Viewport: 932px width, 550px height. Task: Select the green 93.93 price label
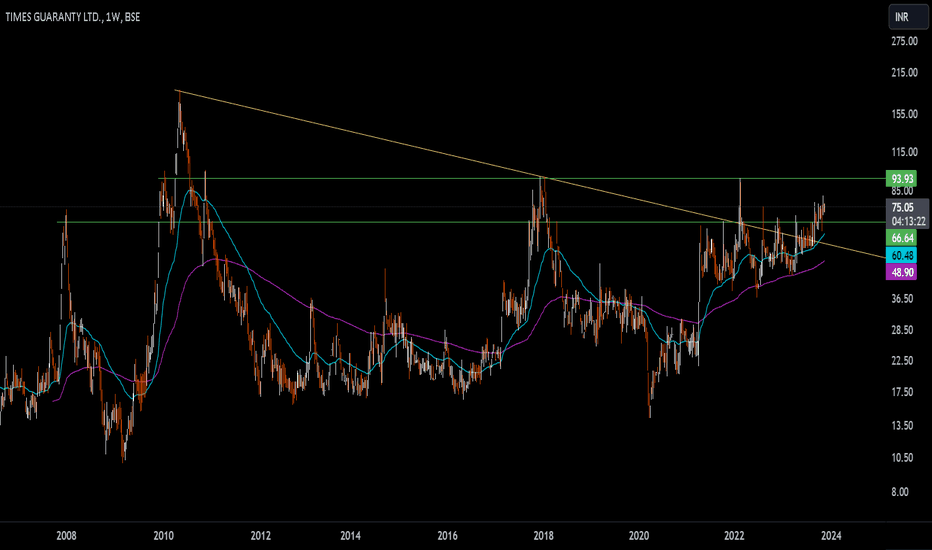pos(902,178)
